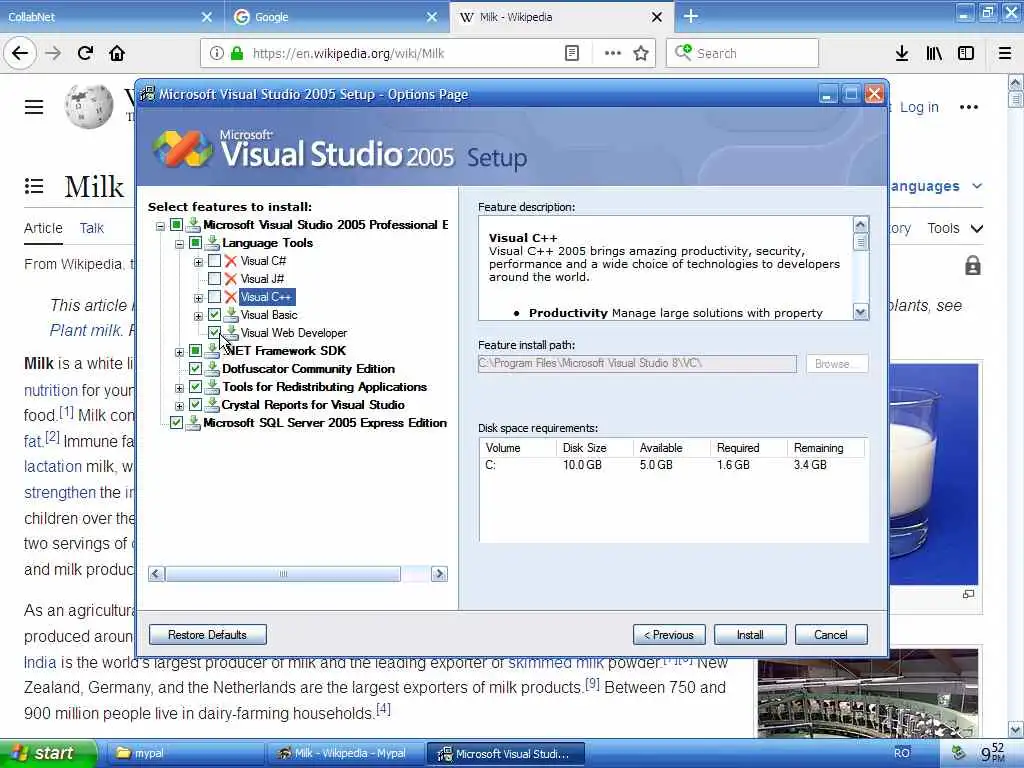Enable the Visual C# checkbox
The width and height of the screenshot is (1024, 768).
point(214,261)
